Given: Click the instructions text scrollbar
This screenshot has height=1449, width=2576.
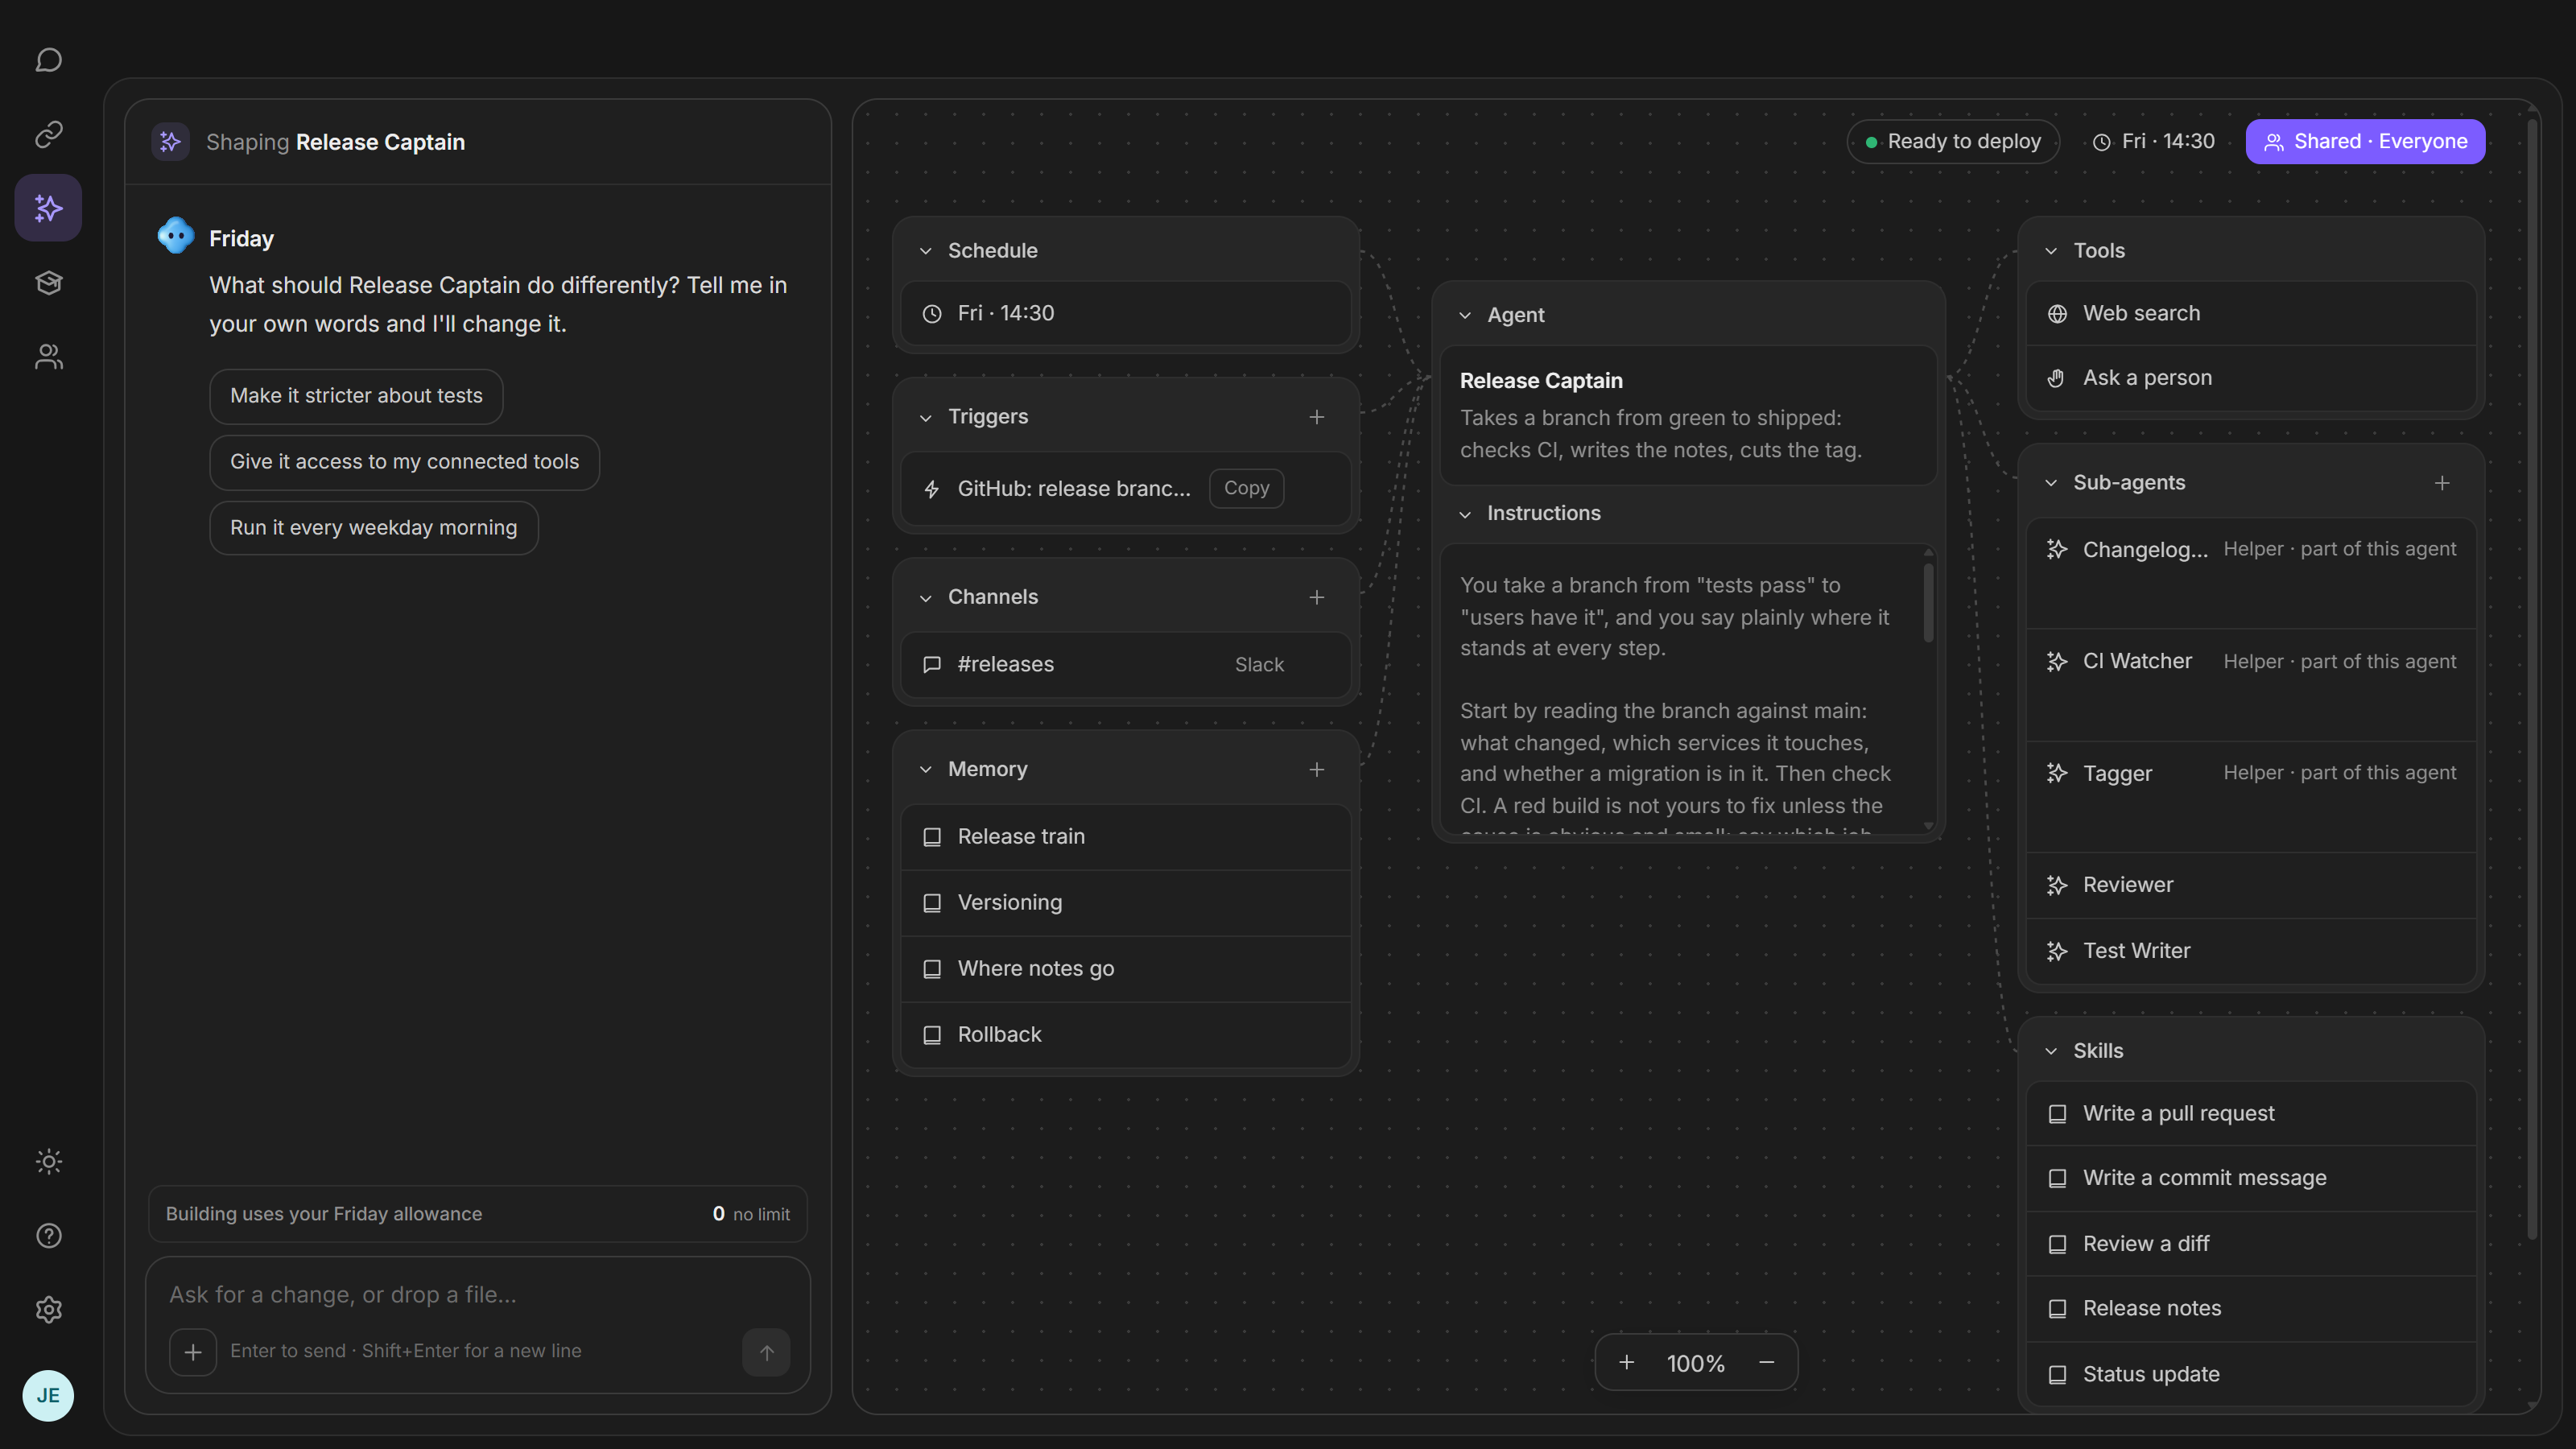Looking at the screenshot, I should (1928, 603).
